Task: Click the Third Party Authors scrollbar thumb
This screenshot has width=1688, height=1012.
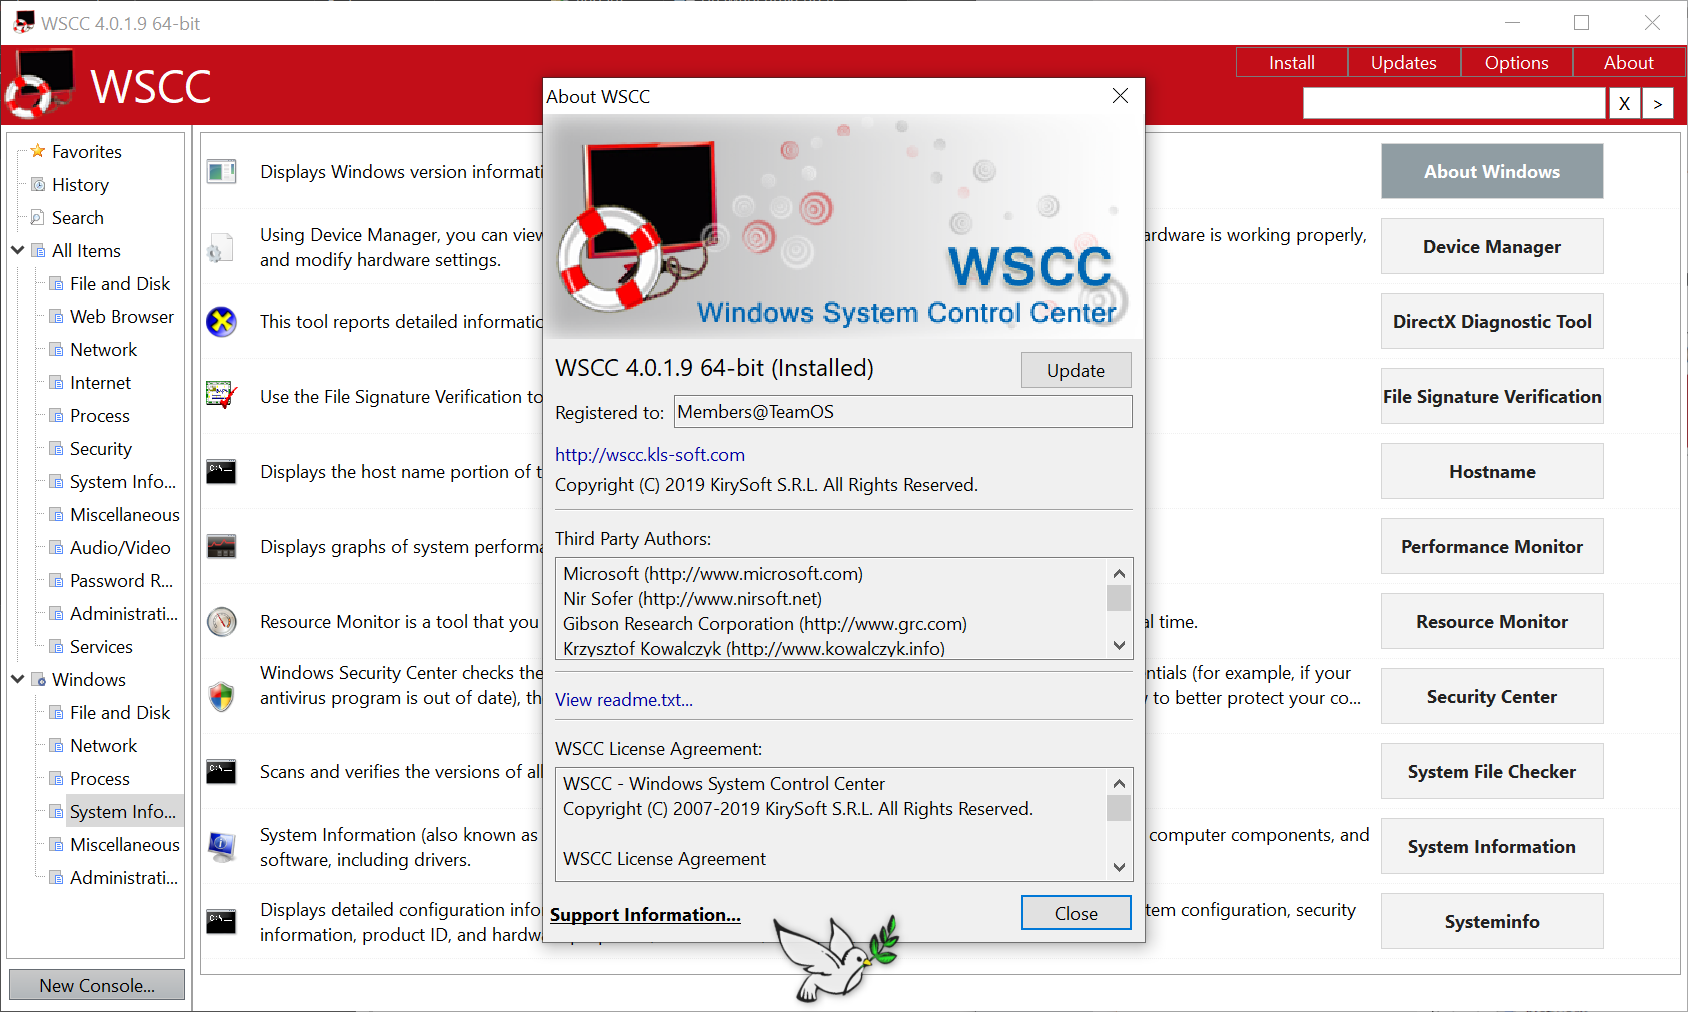Action: click(1119, 598)
